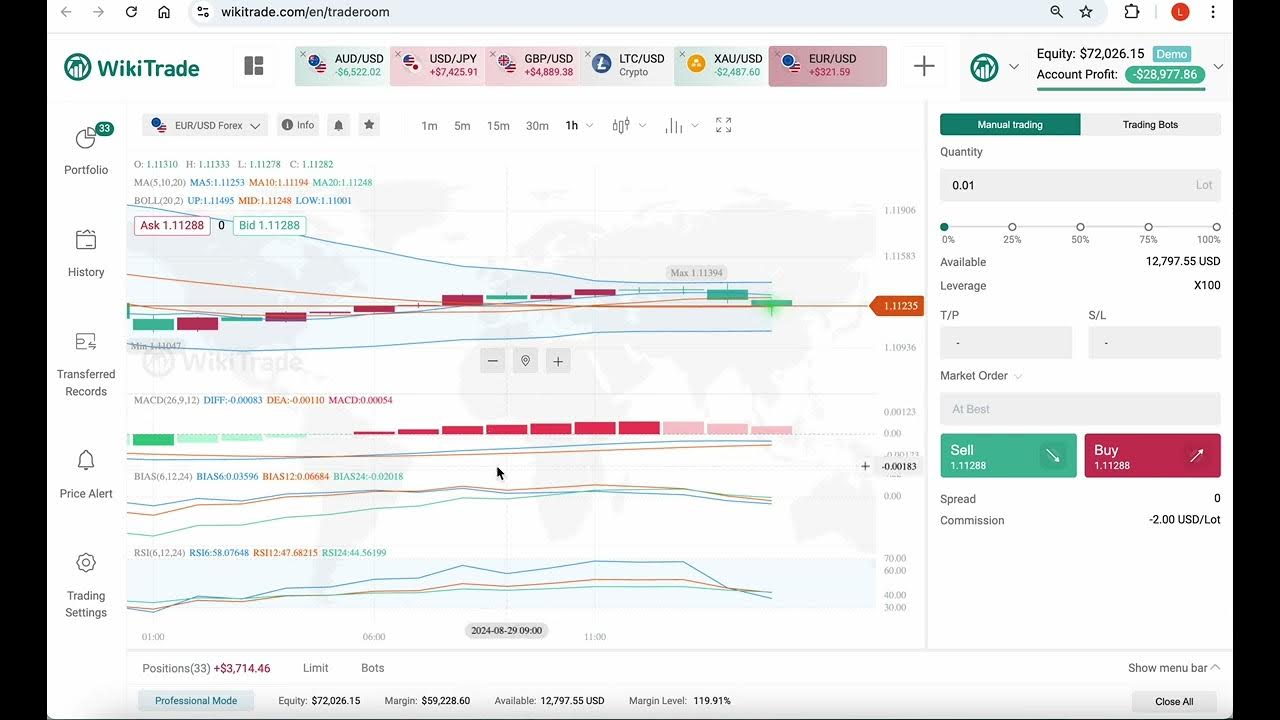Toggle the chart layout grid icon

coord(254,66)
